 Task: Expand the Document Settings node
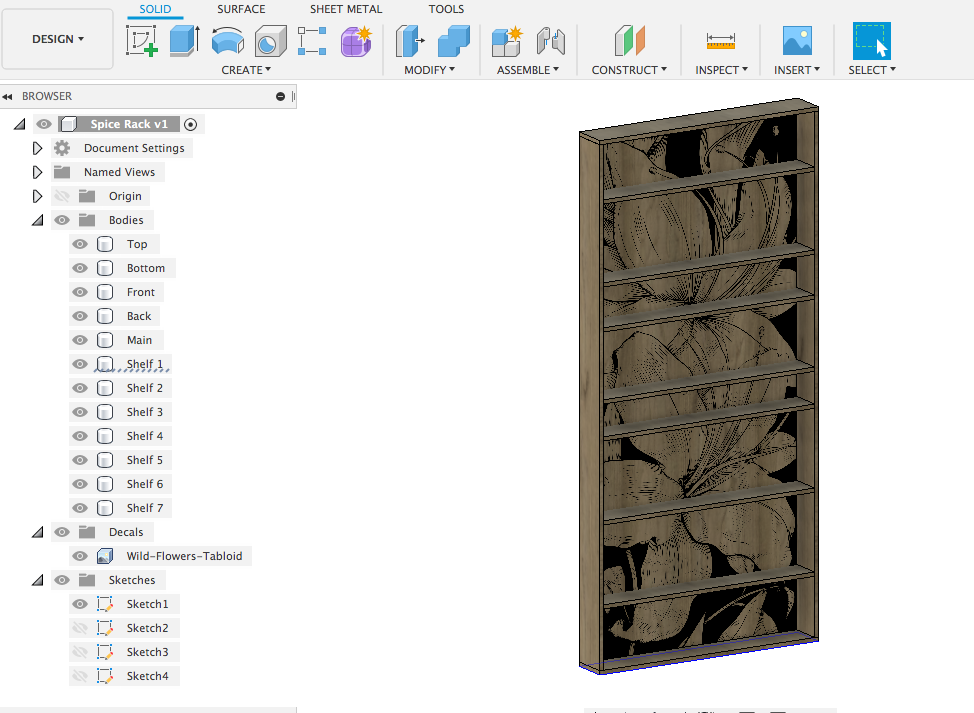tap(37, 148)
